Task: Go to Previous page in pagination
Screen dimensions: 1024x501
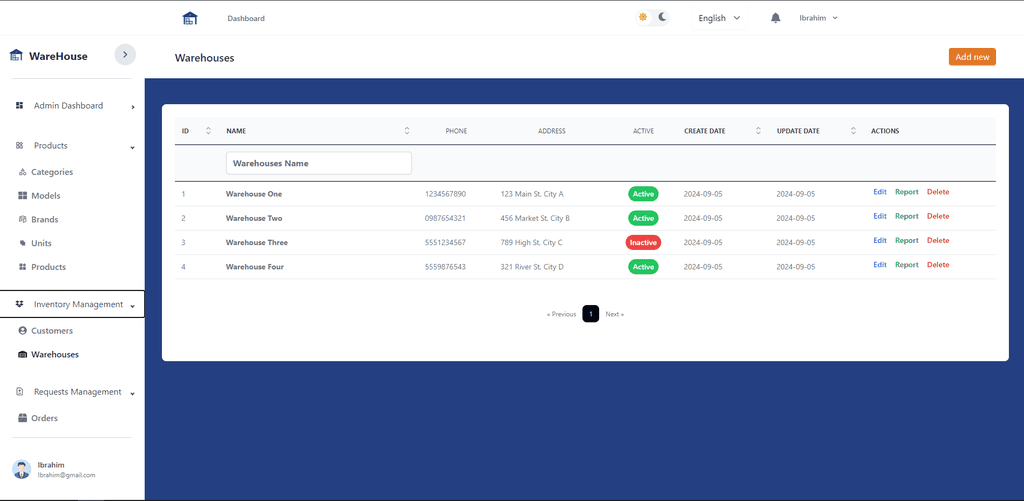Action: 562,314
